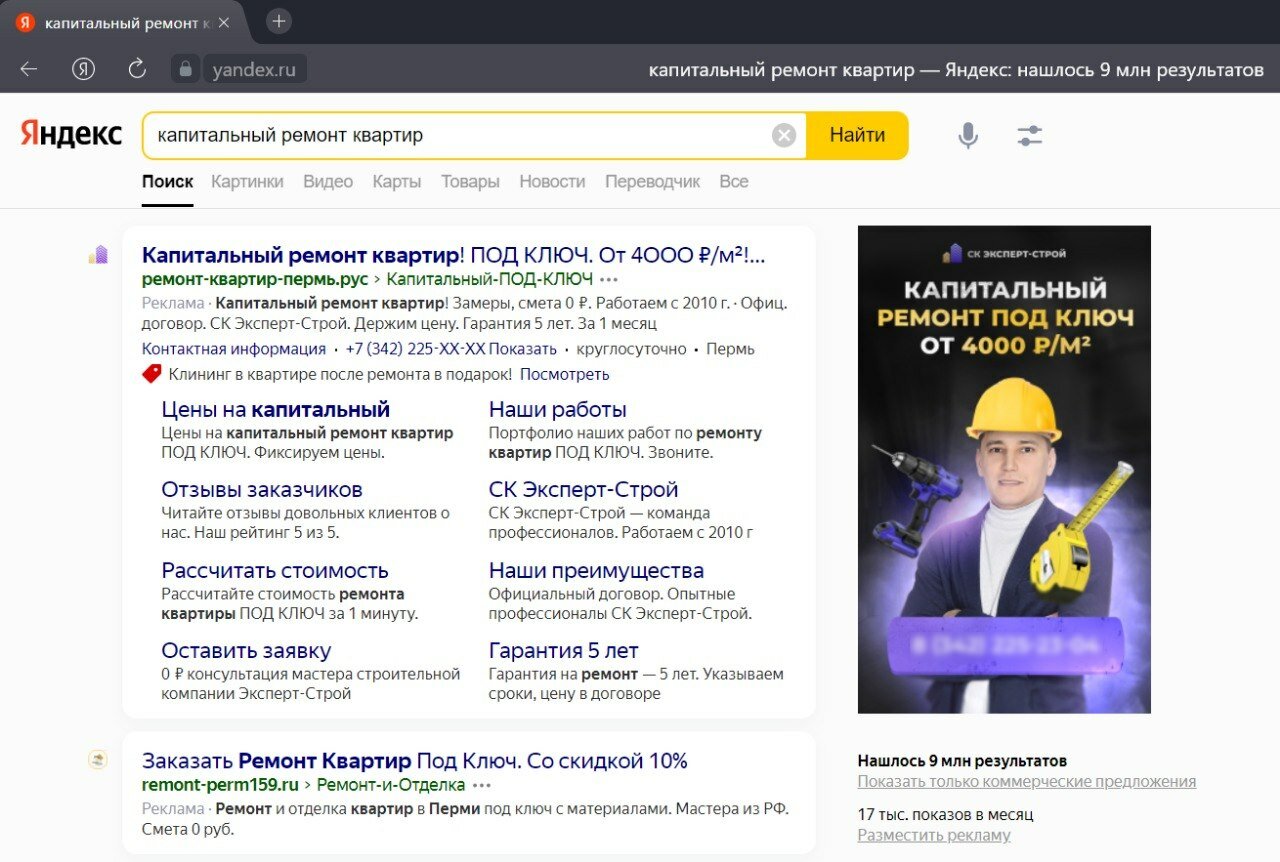Open Контактная информация link
Screen dimensions: 1280x862
pos(234,349)
